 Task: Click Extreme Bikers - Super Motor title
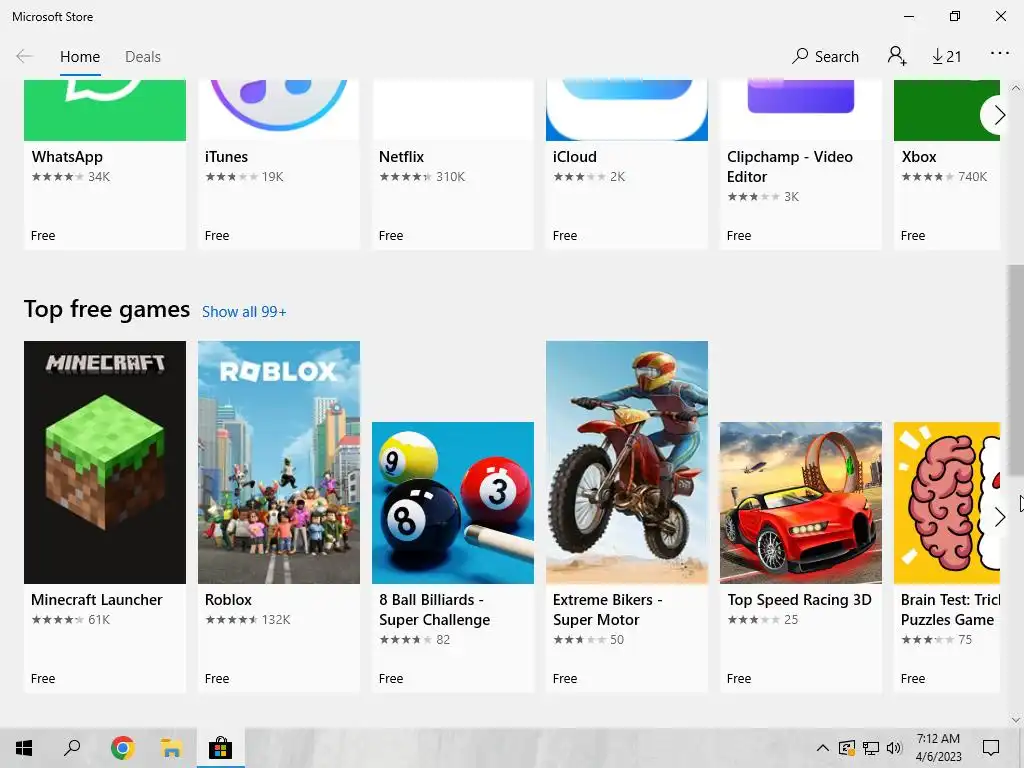(607, 609)
